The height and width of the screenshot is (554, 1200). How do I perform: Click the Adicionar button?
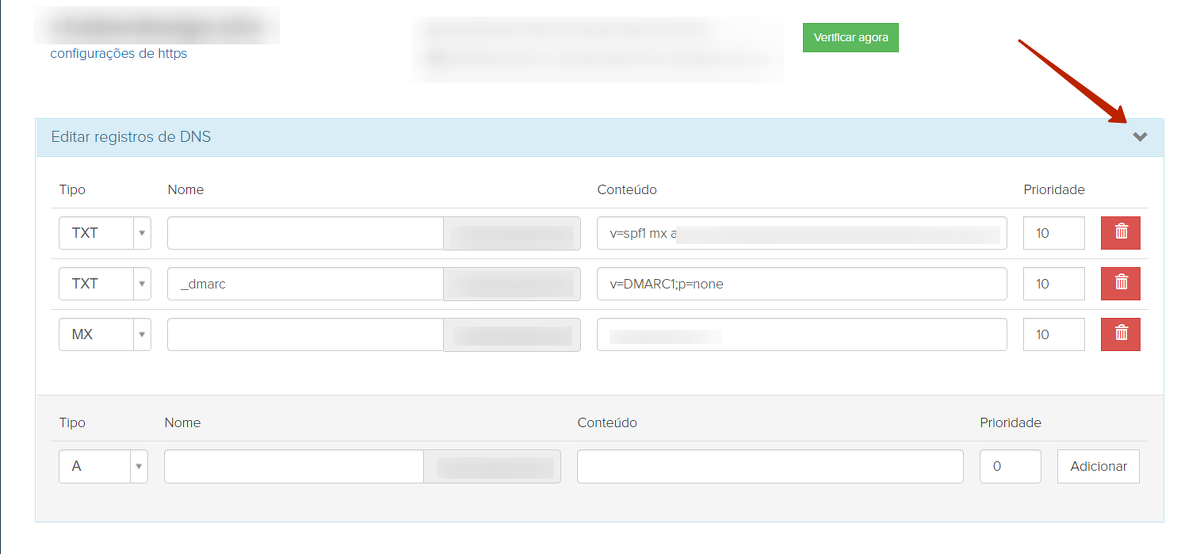(1098, 466)
